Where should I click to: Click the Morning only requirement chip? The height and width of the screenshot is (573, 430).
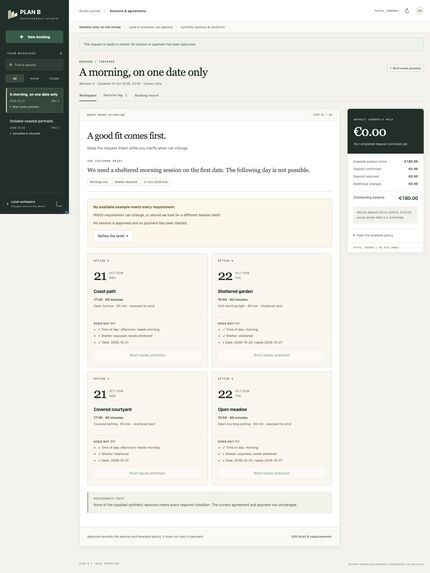click(99, 182)
